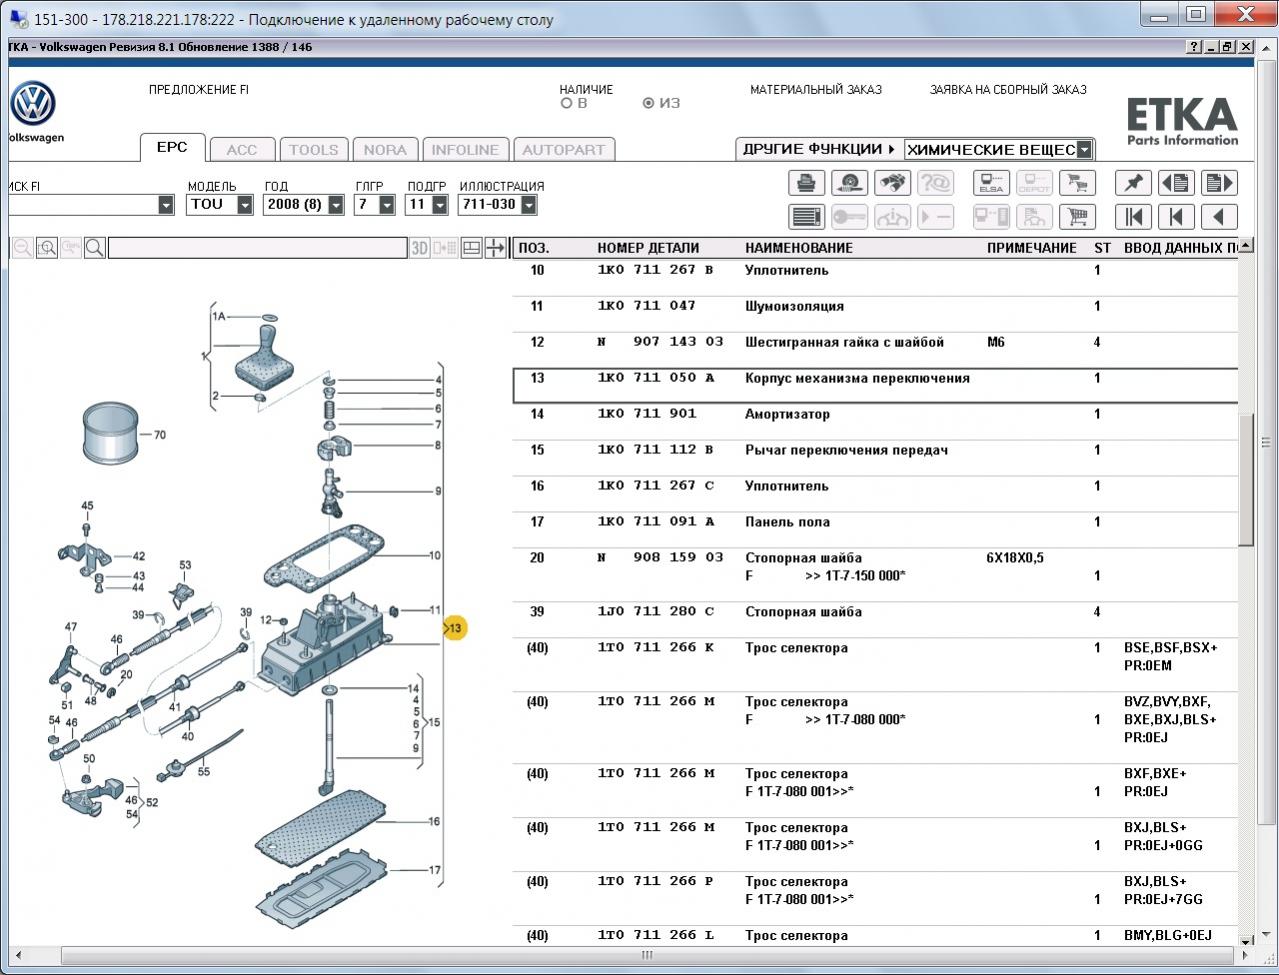Click the double shopping carts icon
This screenshot has height=975, width=1279.
coord(1077,183)
